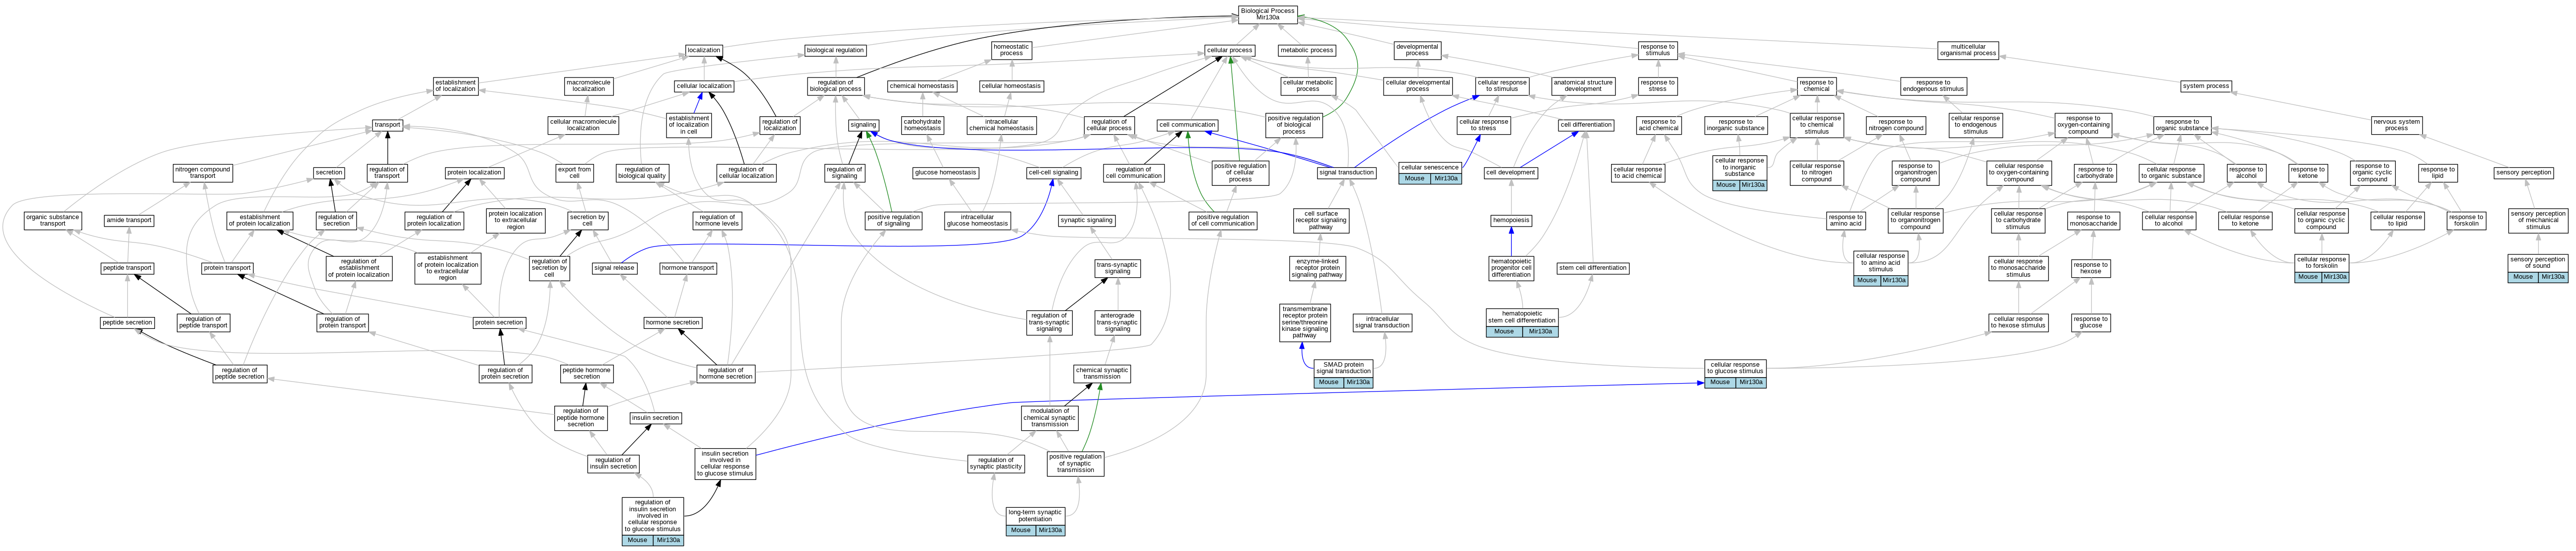This screenshot has height=551, width=2576.
Task: Click the 'response to stress' node
Action: click(1657, 86)
